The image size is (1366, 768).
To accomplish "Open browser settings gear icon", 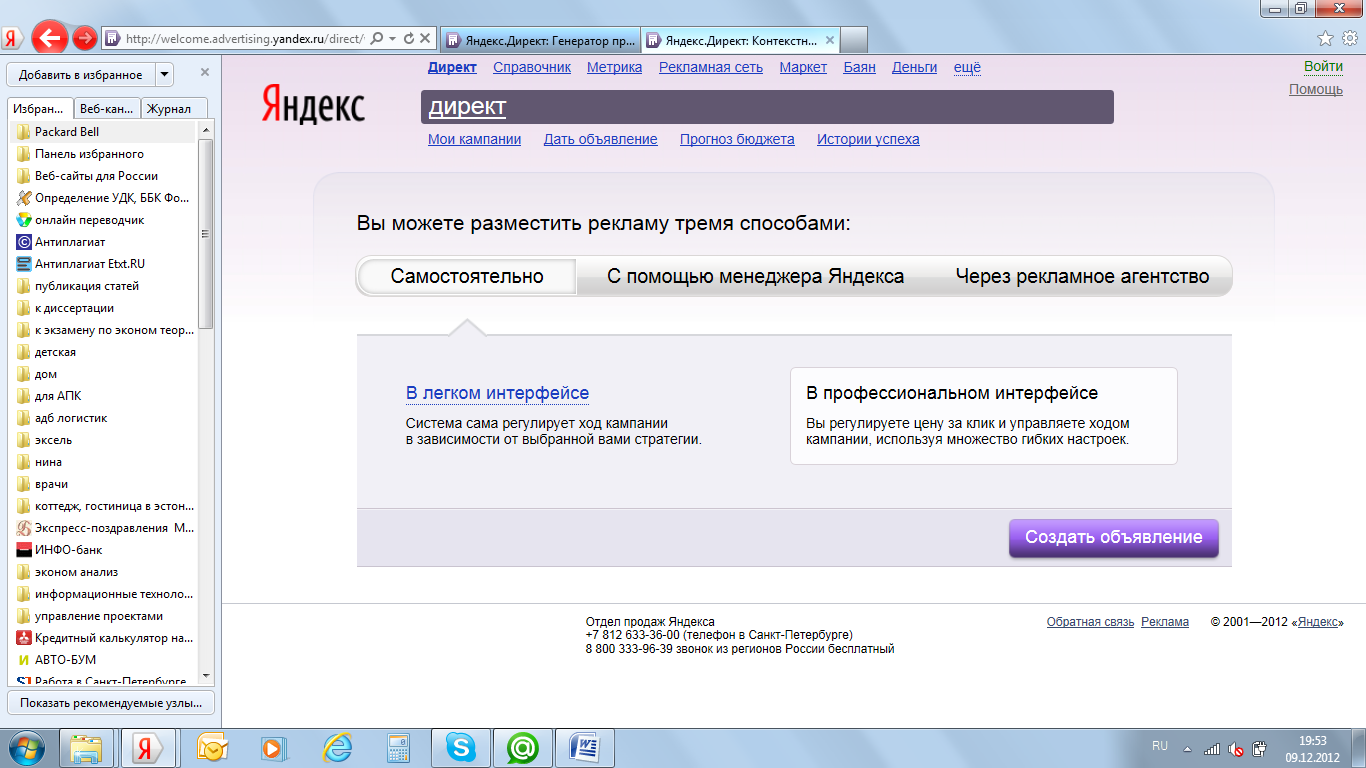I will (x=1350, y=38).
